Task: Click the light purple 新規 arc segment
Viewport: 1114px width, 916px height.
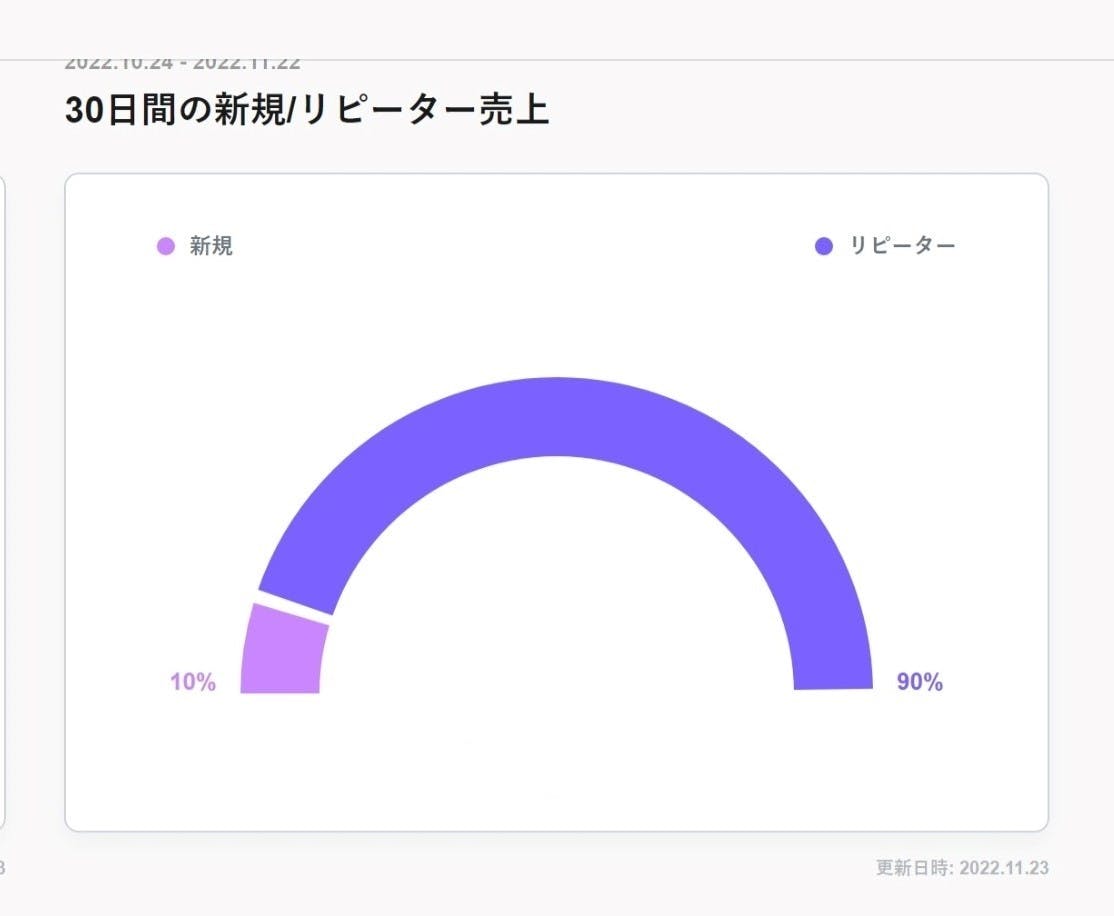Action: [x=284, y=652]
